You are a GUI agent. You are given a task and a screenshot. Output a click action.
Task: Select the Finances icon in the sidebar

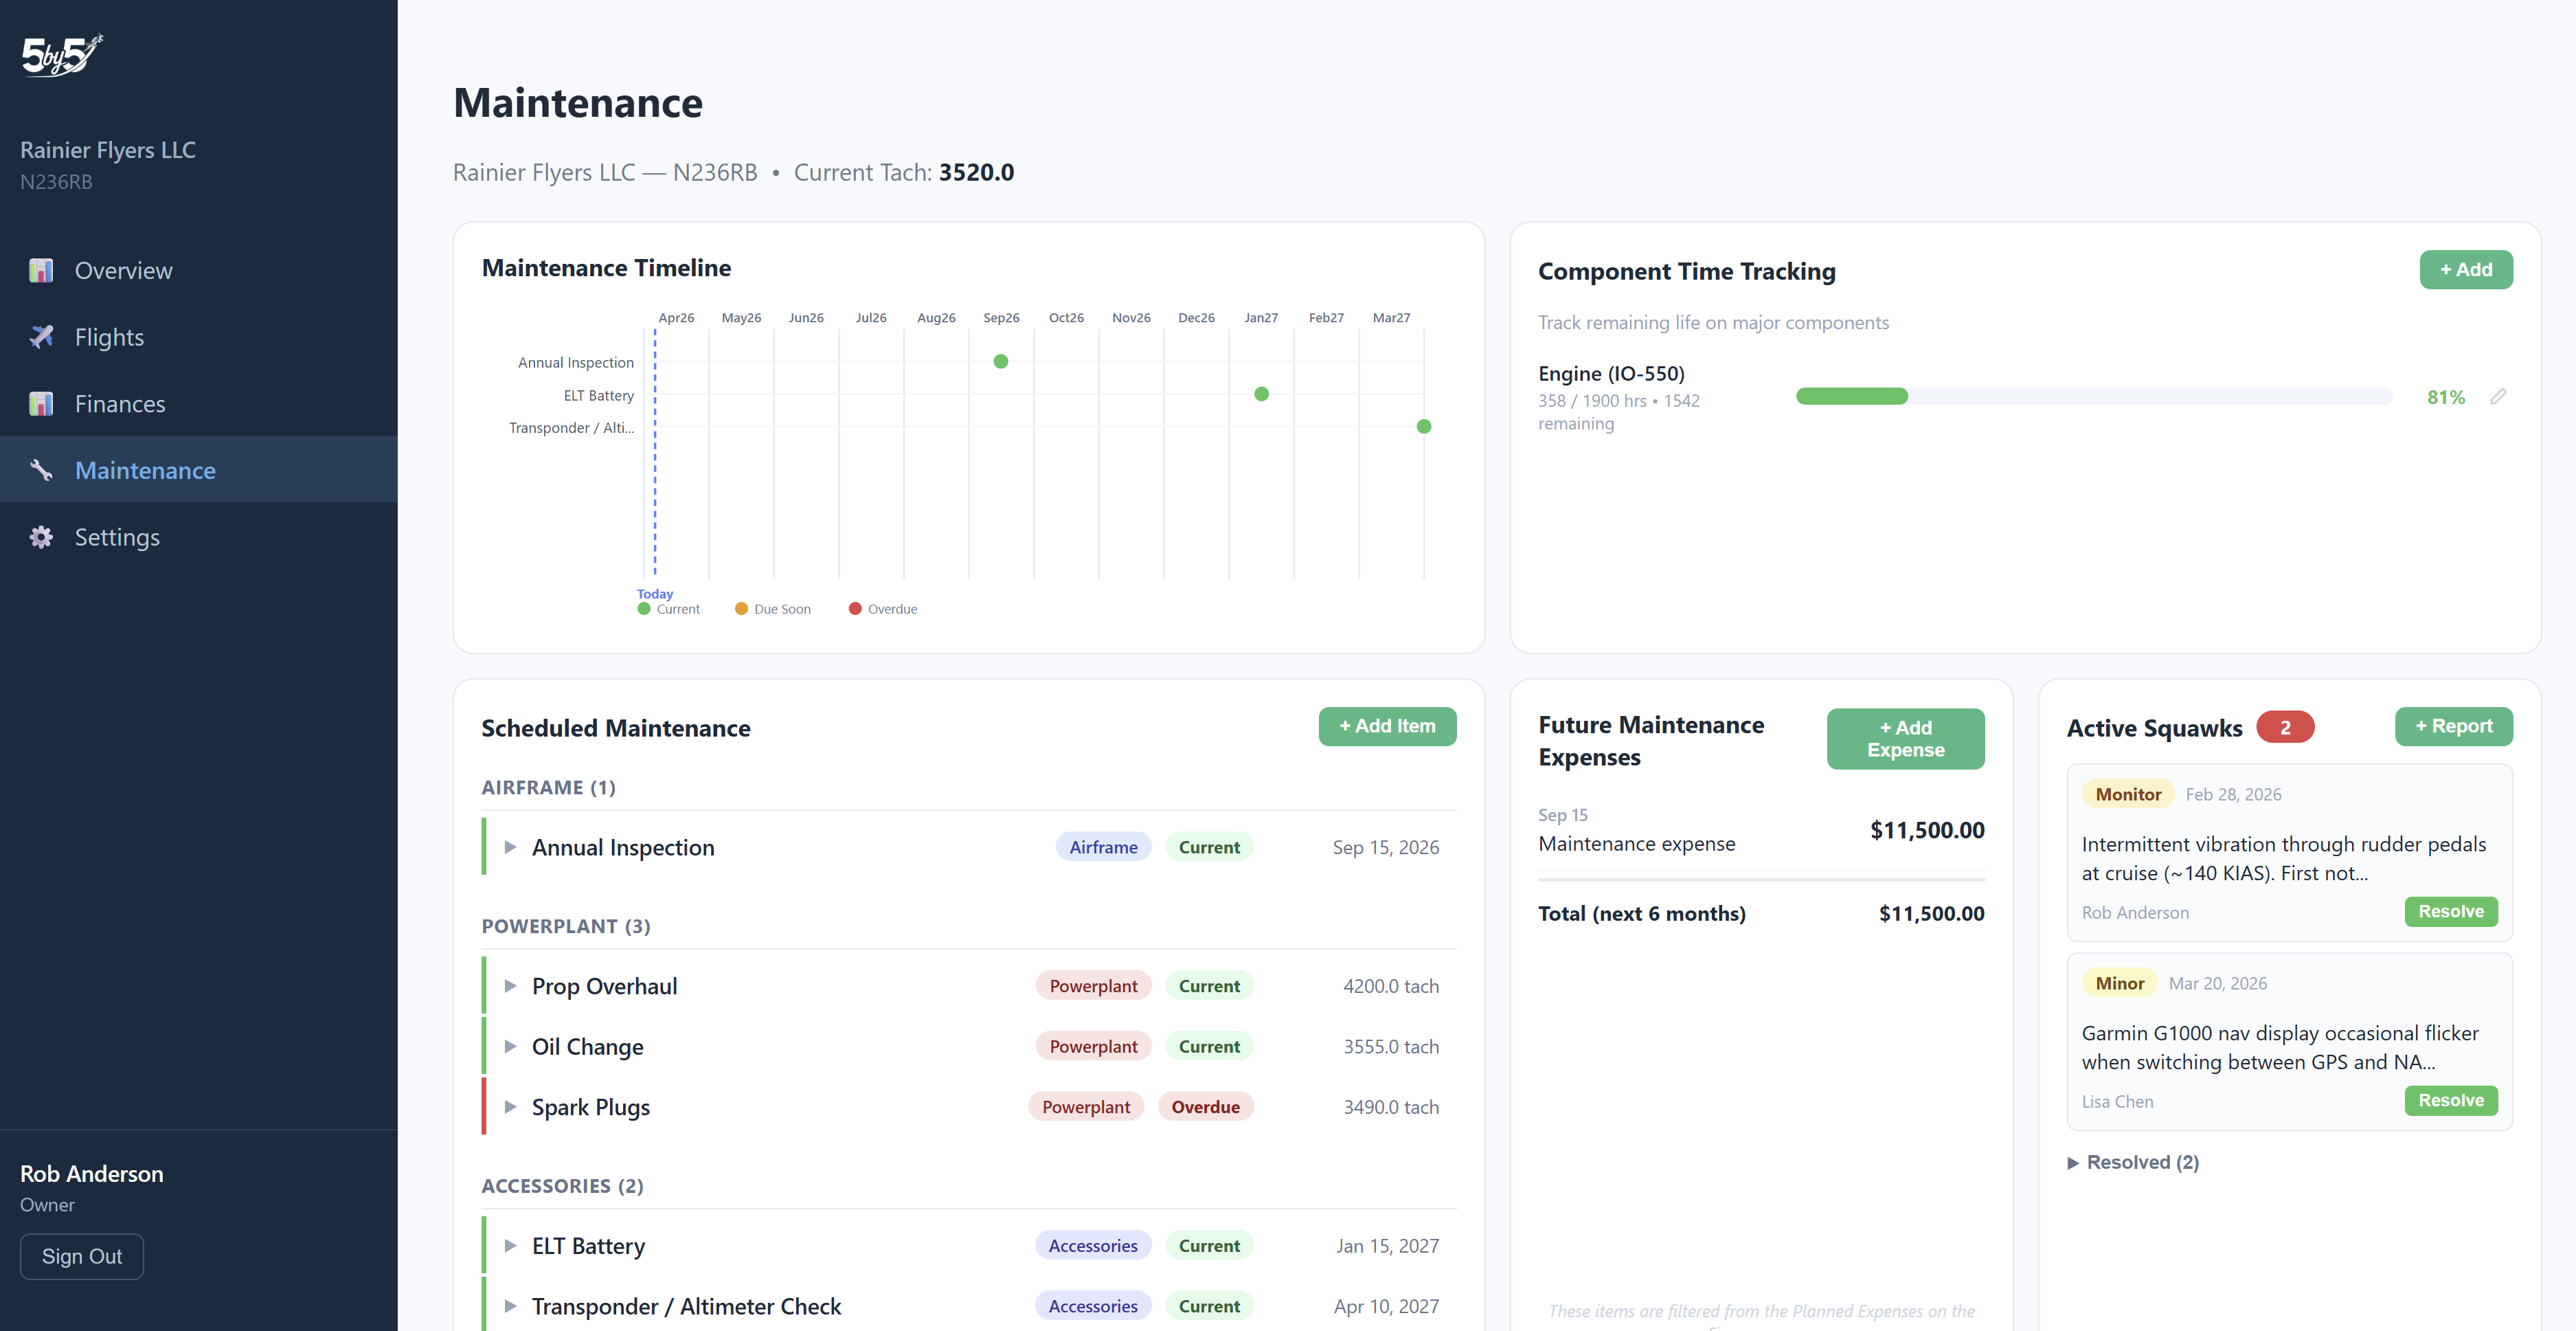pos(41,403)
